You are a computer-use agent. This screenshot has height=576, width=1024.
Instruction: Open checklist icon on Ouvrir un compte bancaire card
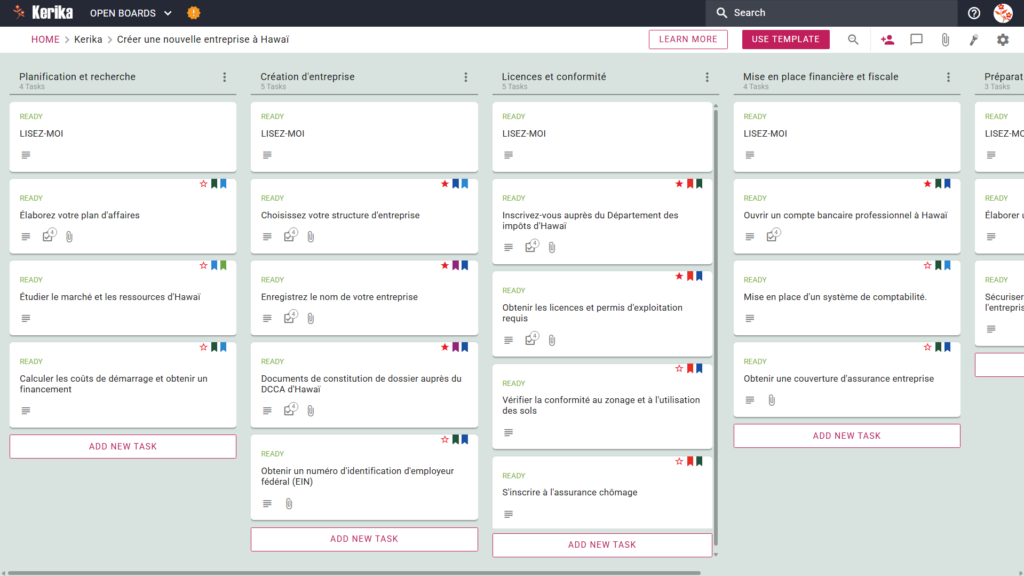click(773, 235)
